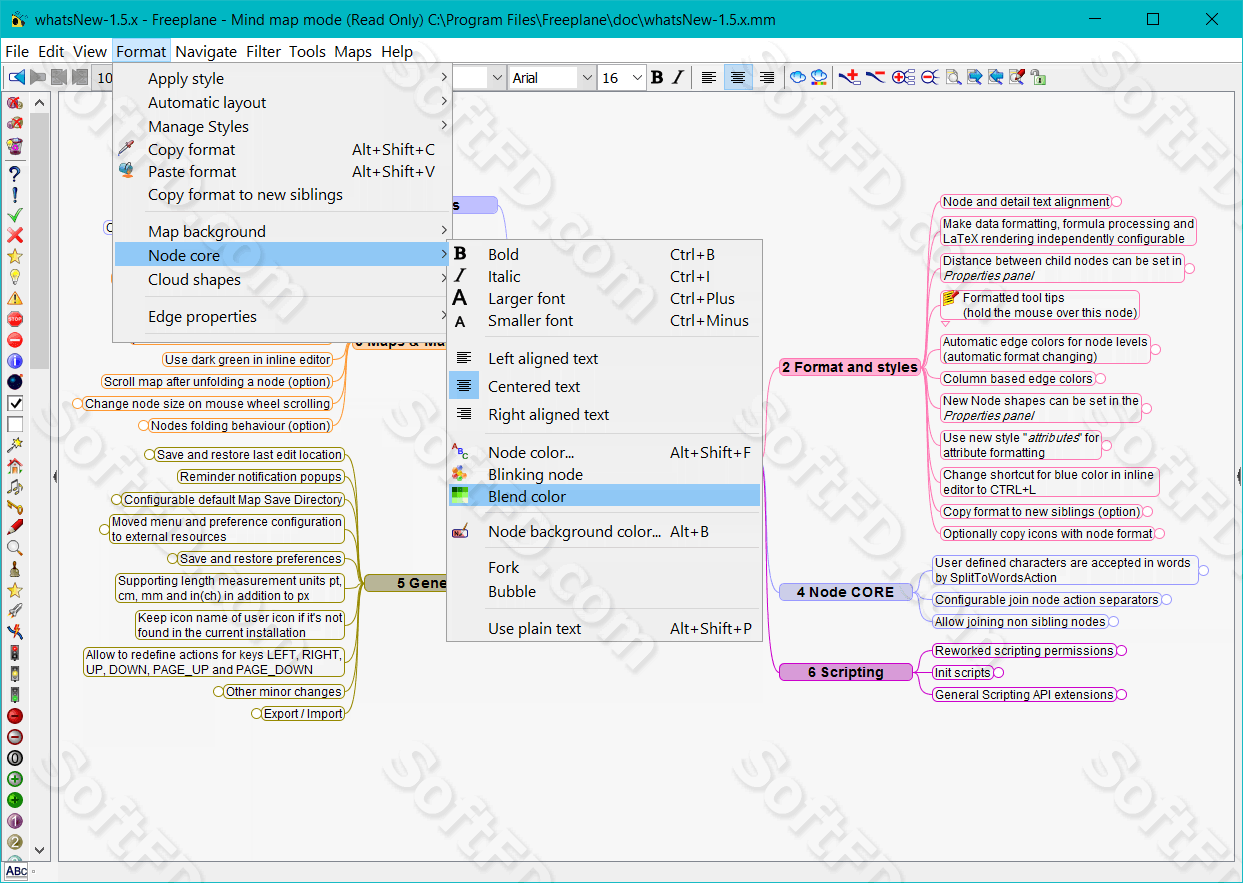Toggle the ABC spell check icon in status bar
This screenshot has height=883, width=1243.
17,871
